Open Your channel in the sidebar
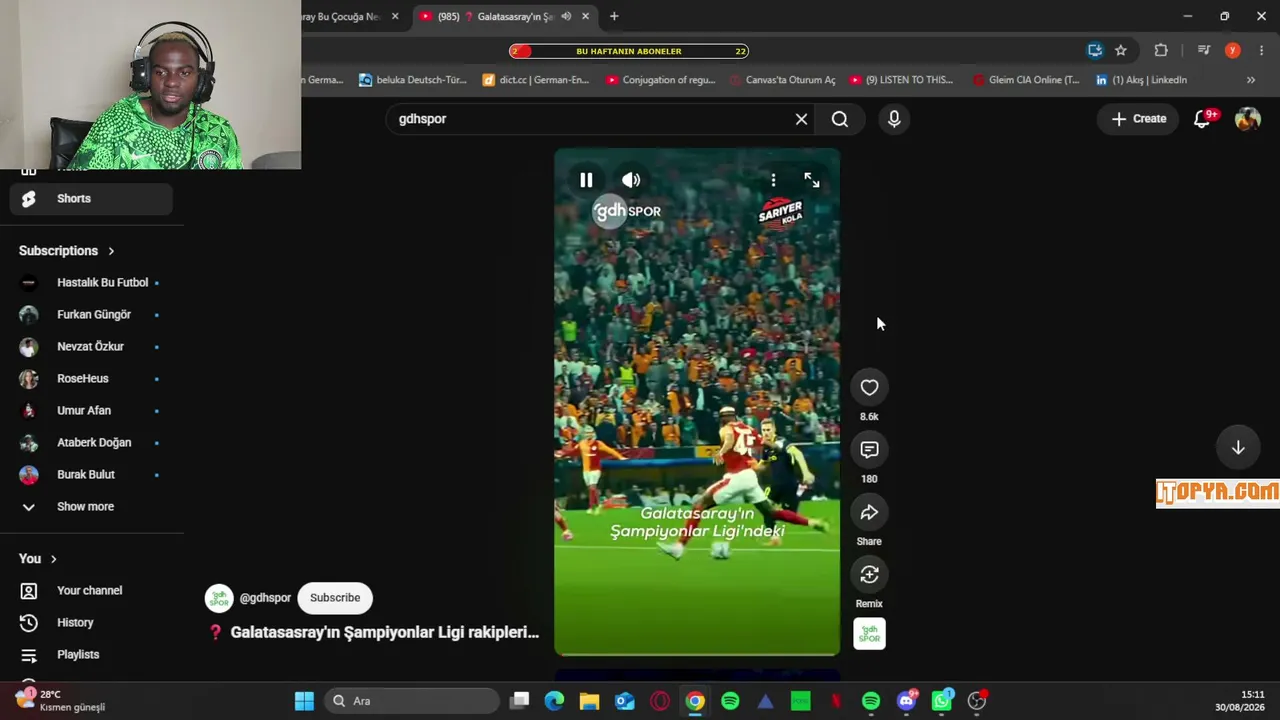This screenshot has width=1280, height=720. [91, 591]
